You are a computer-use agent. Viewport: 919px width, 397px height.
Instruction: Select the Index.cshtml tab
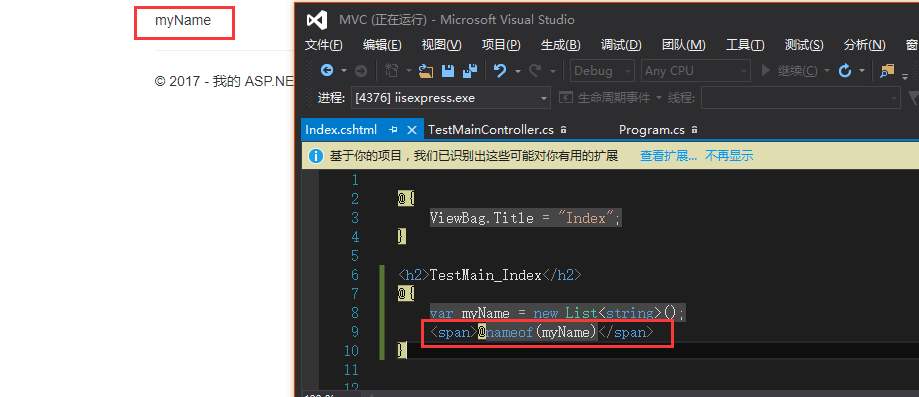(341, 130)
